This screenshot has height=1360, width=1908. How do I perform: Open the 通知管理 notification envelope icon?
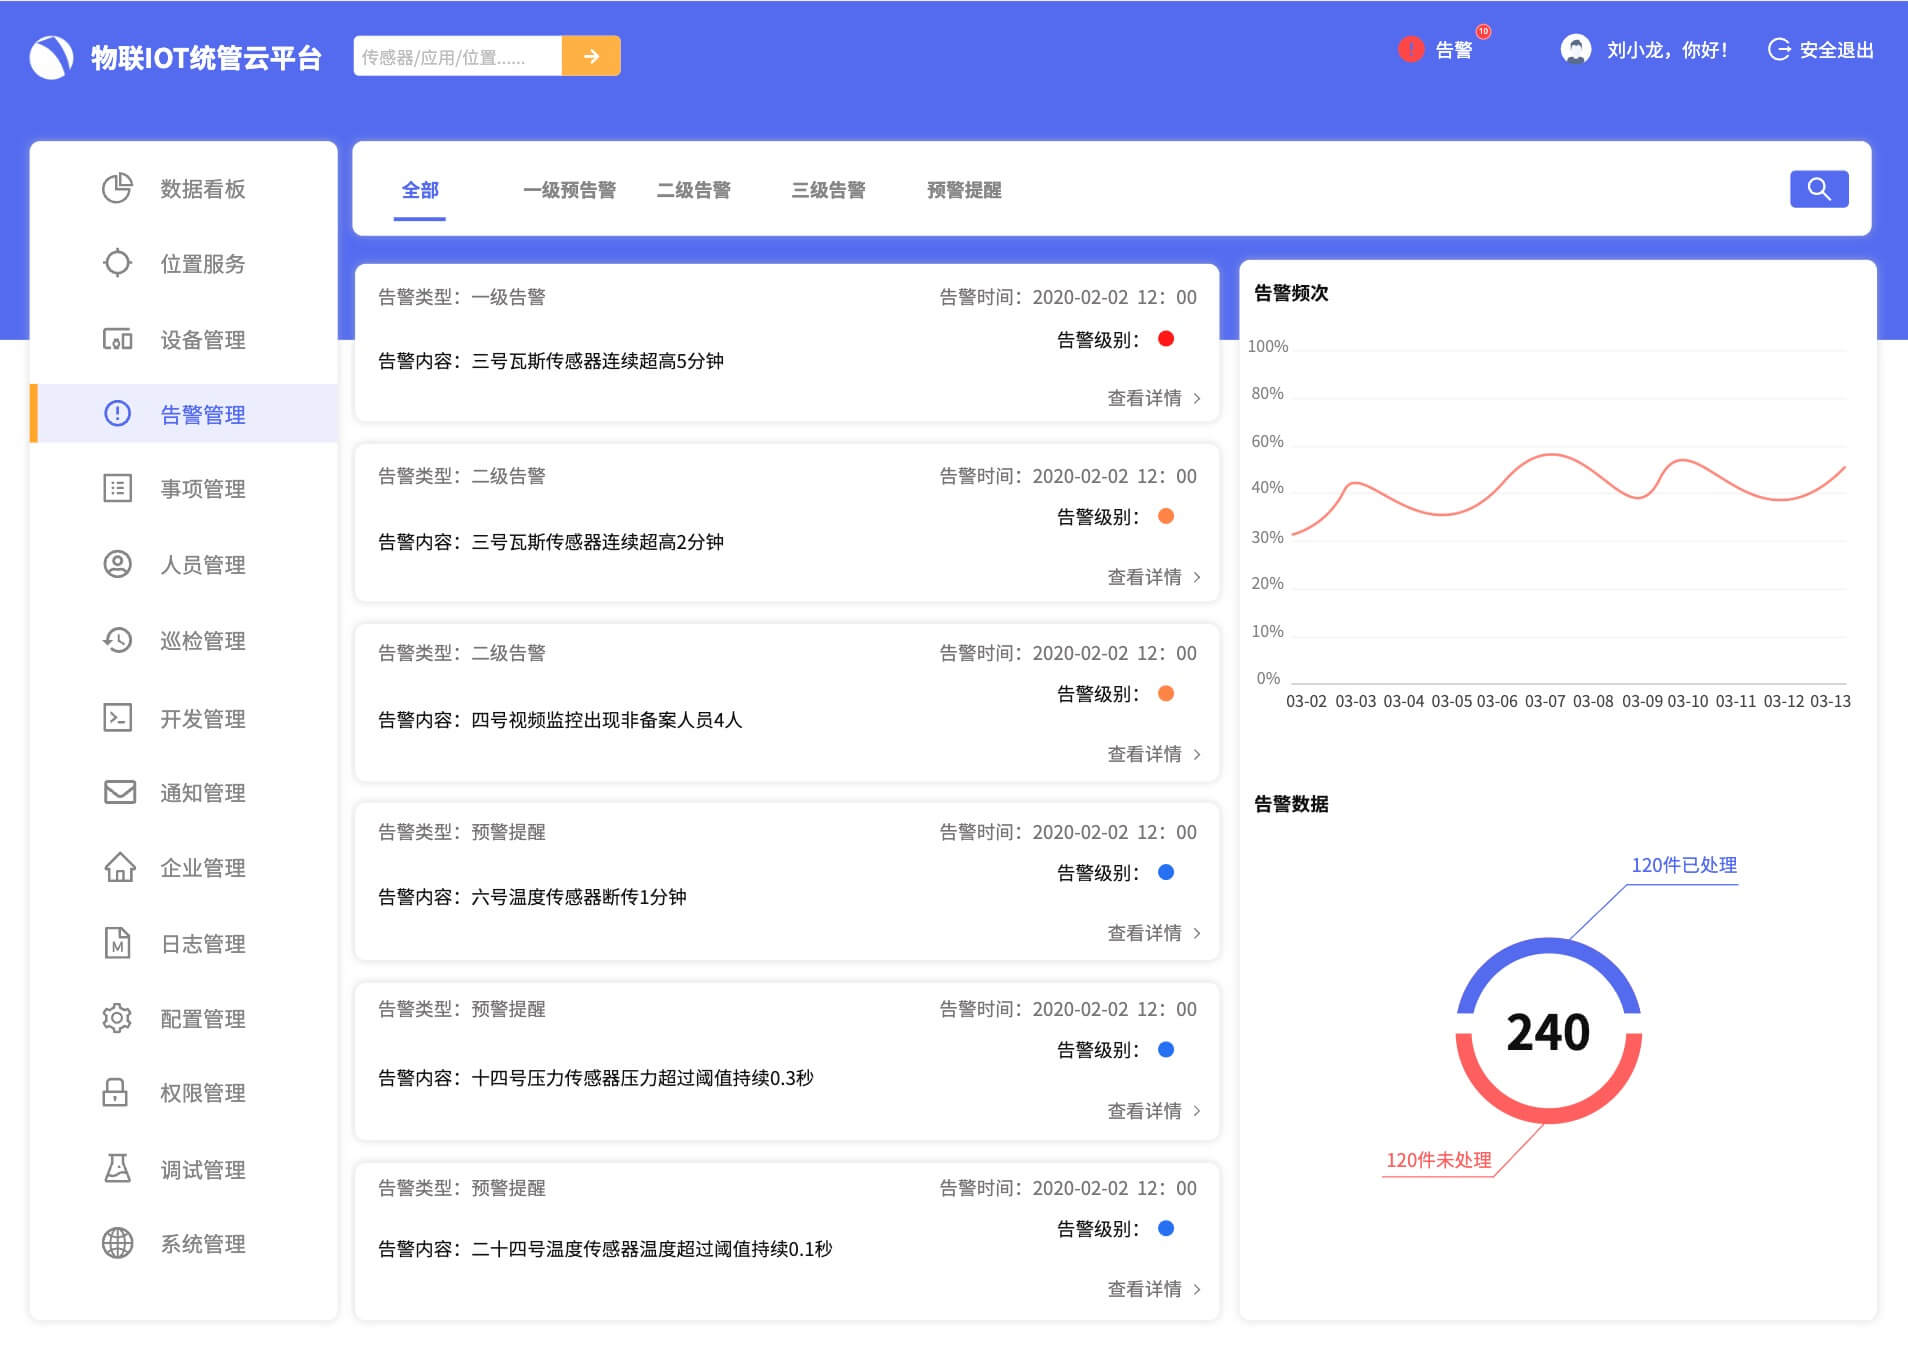click(x=118, y=793)
